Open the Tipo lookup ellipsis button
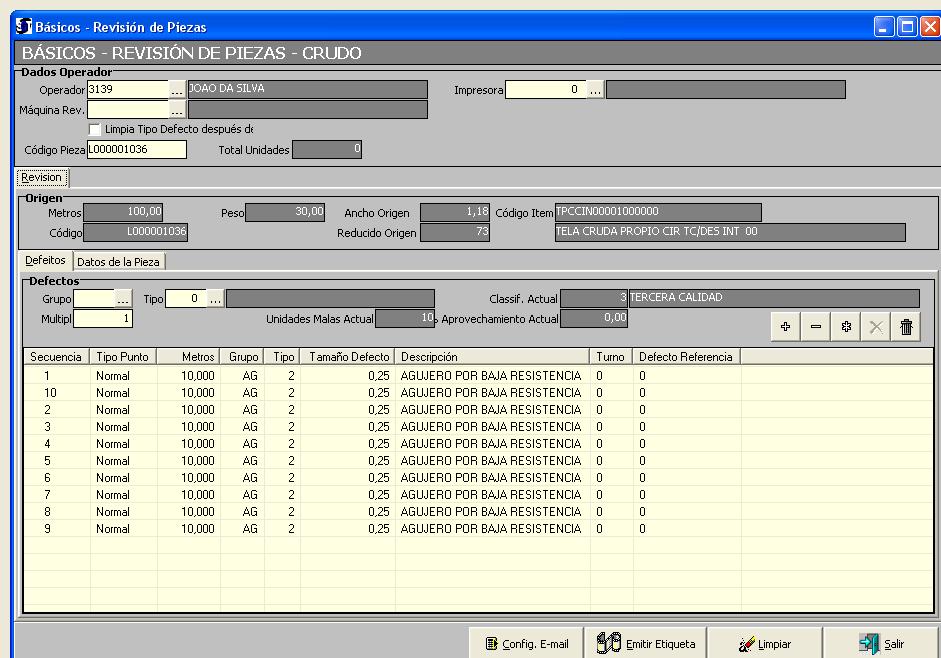The height and width of the screenshot is (658, 941). (x=215, y=298)
